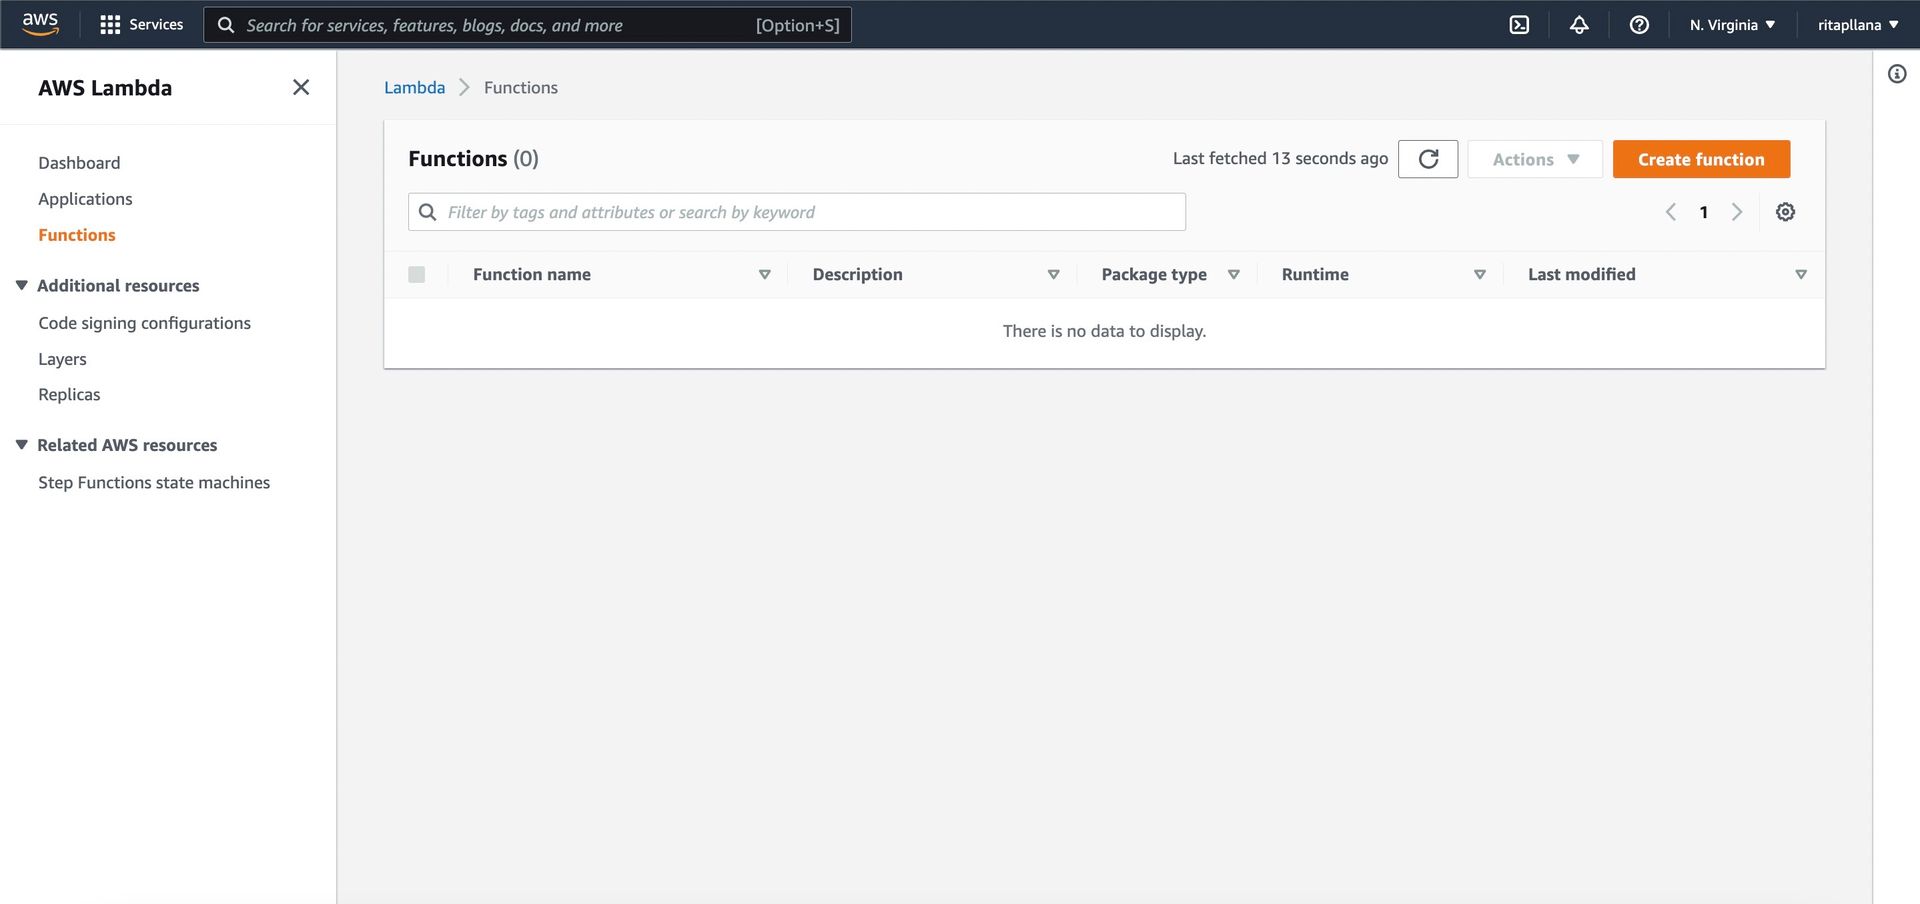Collapse Additional resources section

click(x=21, y=285)
